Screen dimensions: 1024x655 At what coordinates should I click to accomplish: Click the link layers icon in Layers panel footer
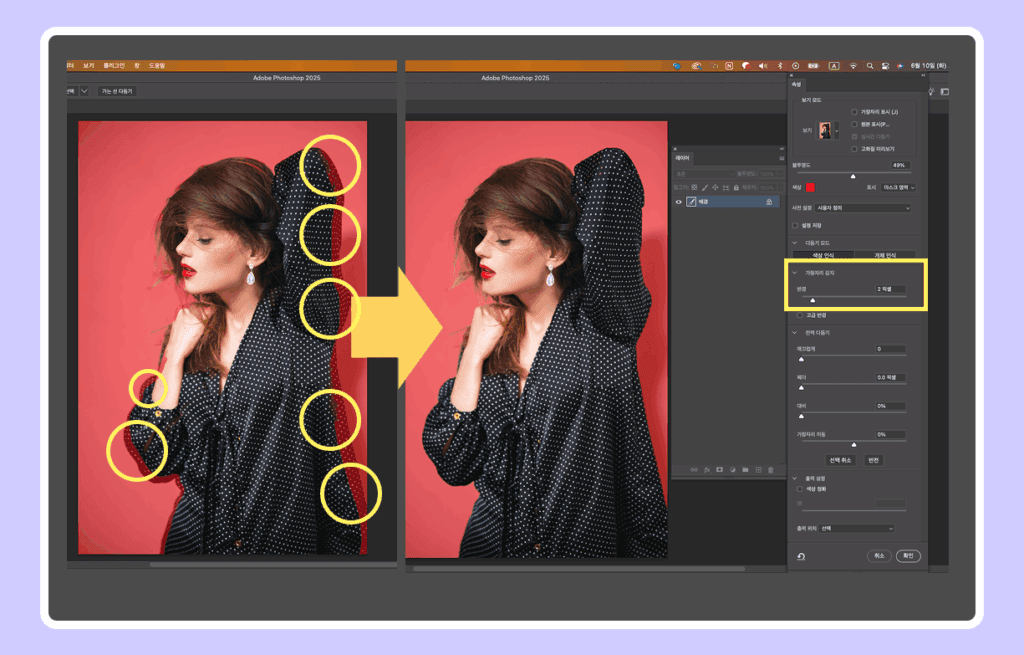(694, 470)
